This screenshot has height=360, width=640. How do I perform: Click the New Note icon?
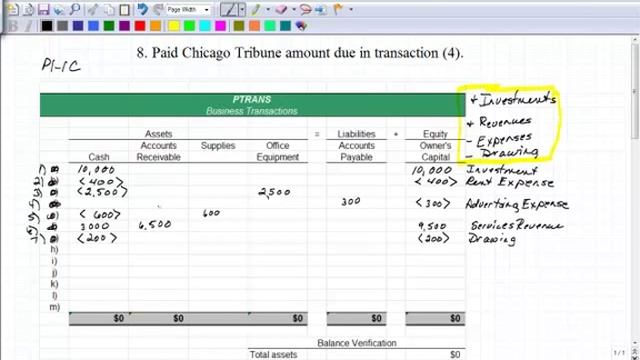(x=13, y=9)
